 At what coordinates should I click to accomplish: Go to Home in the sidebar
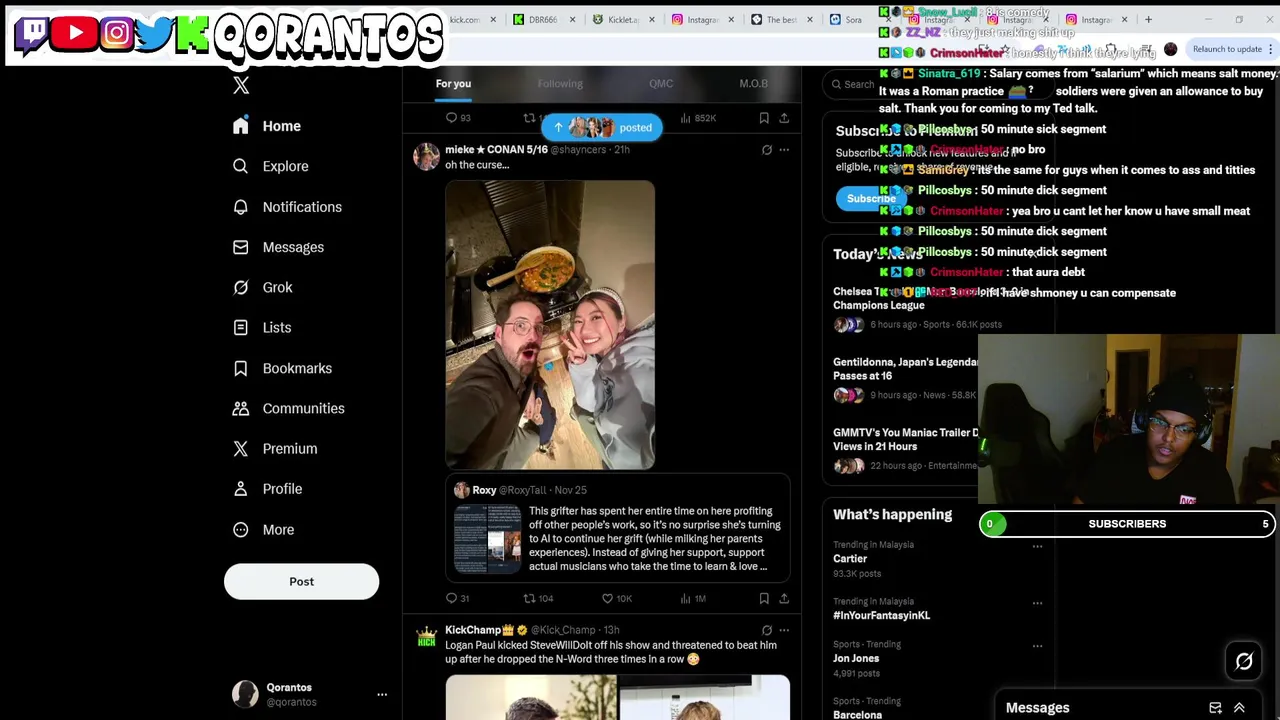point(267,126)
